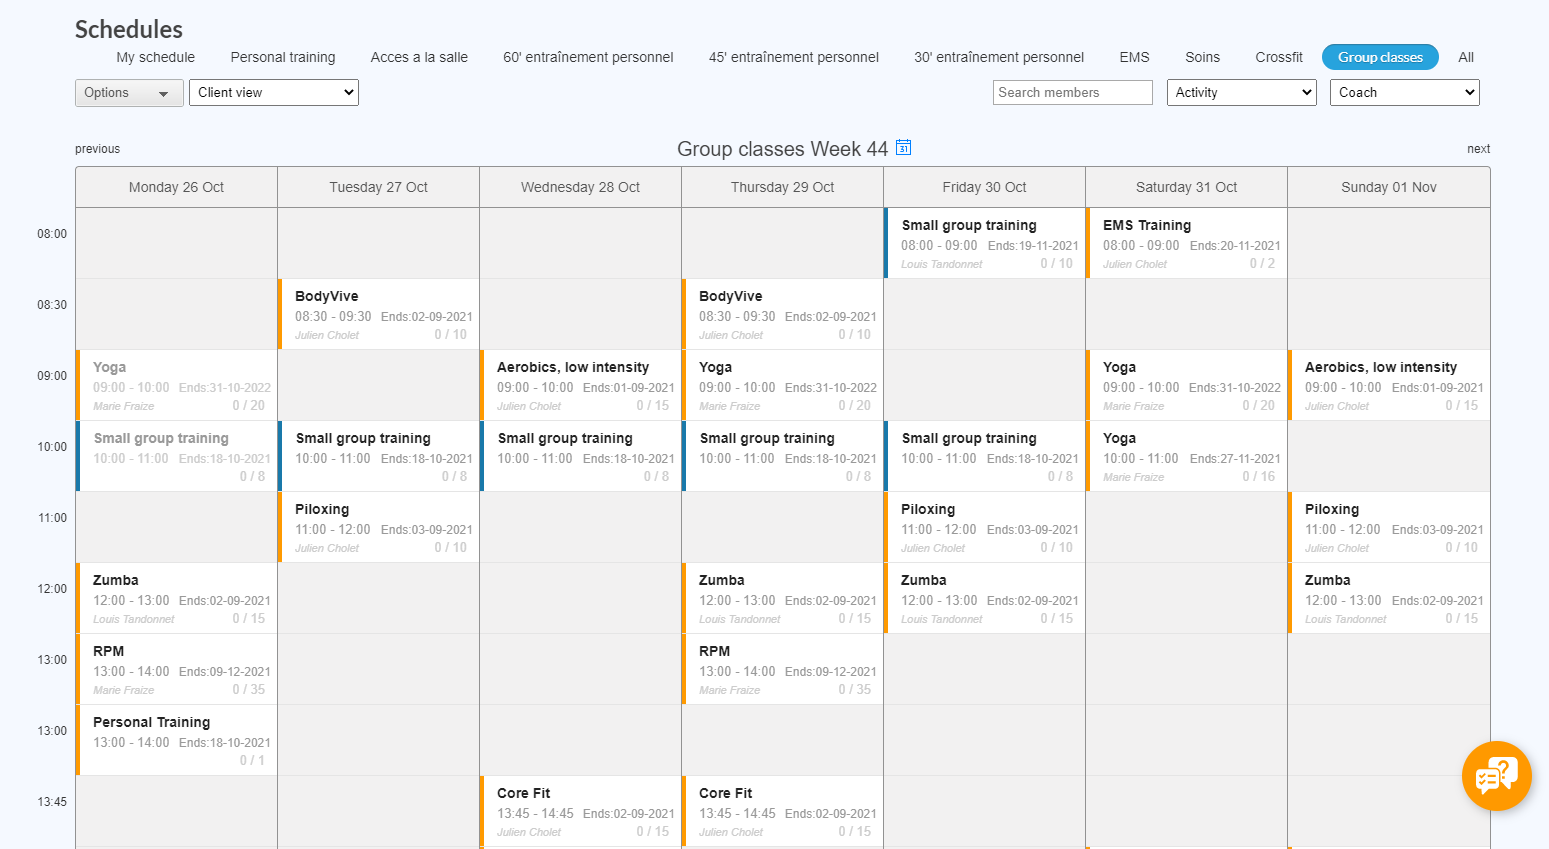
Task: Show the All schedules tab
Action: [x=1465, y=57]
